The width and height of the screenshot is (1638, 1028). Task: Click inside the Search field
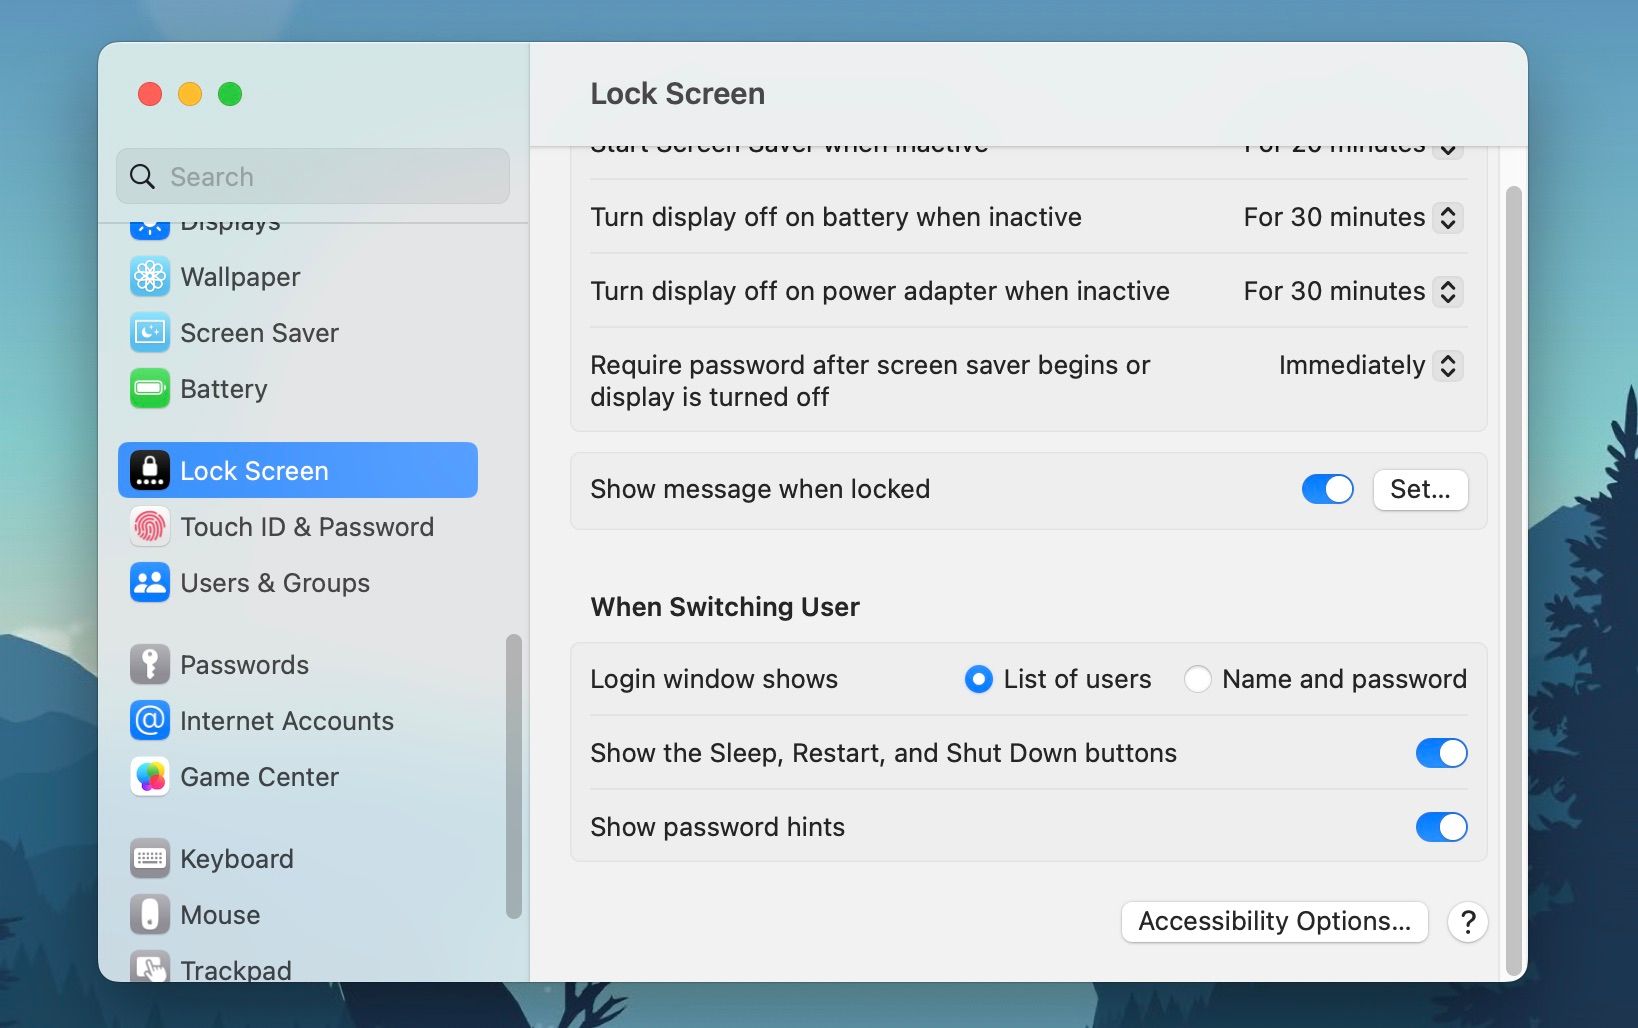[312, 176]
